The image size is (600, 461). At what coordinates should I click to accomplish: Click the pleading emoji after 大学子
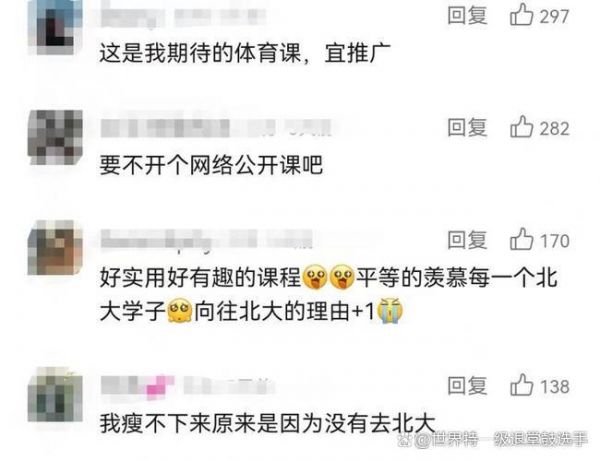180,311
